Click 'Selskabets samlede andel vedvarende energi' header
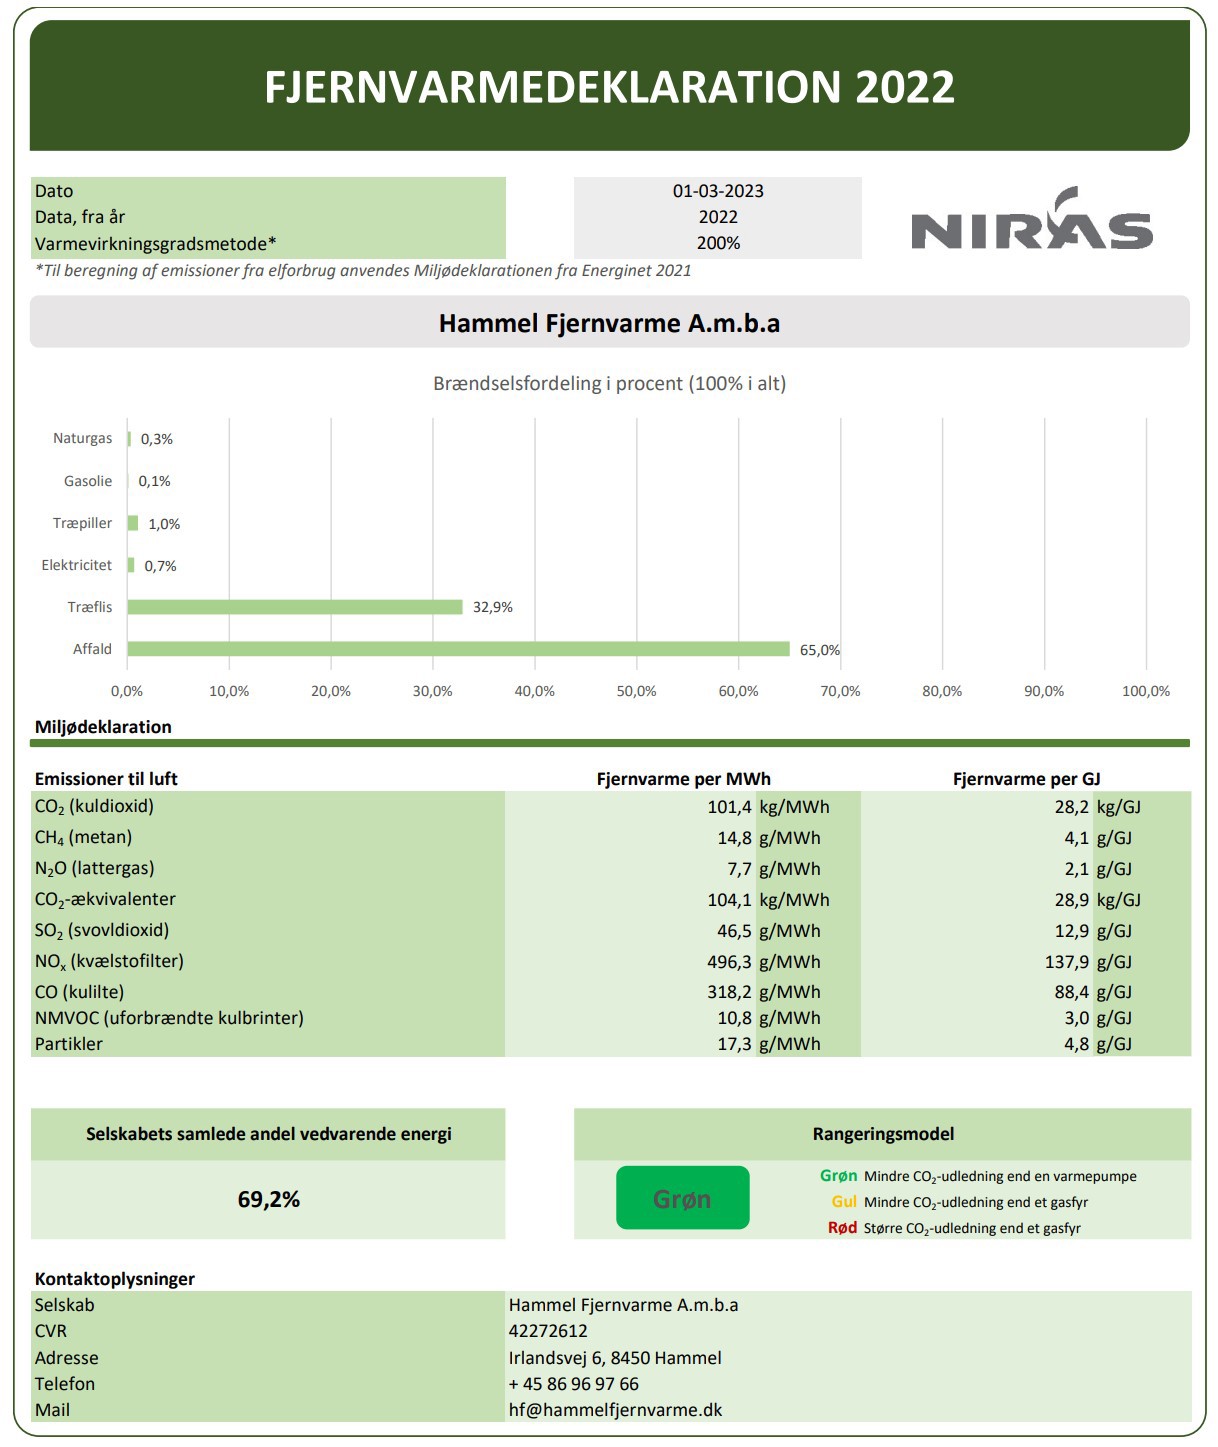The height and width of the screenshot is (1447, 1218). pyautogui.click(x=268, y=1134)
